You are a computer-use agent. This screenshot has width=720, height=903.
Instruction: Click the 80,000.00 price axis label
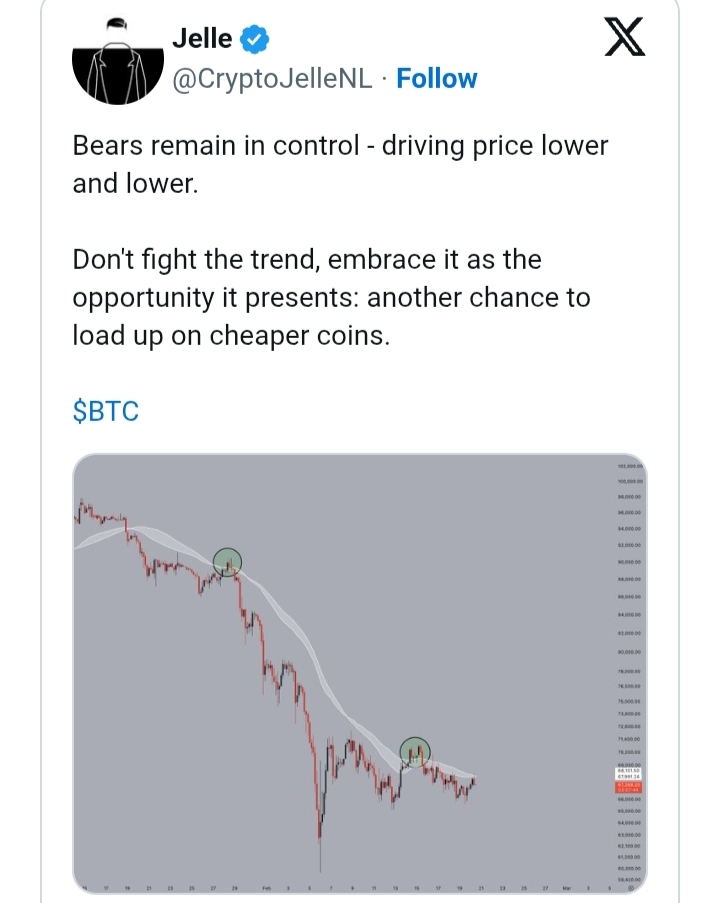(x=630, y=652)
